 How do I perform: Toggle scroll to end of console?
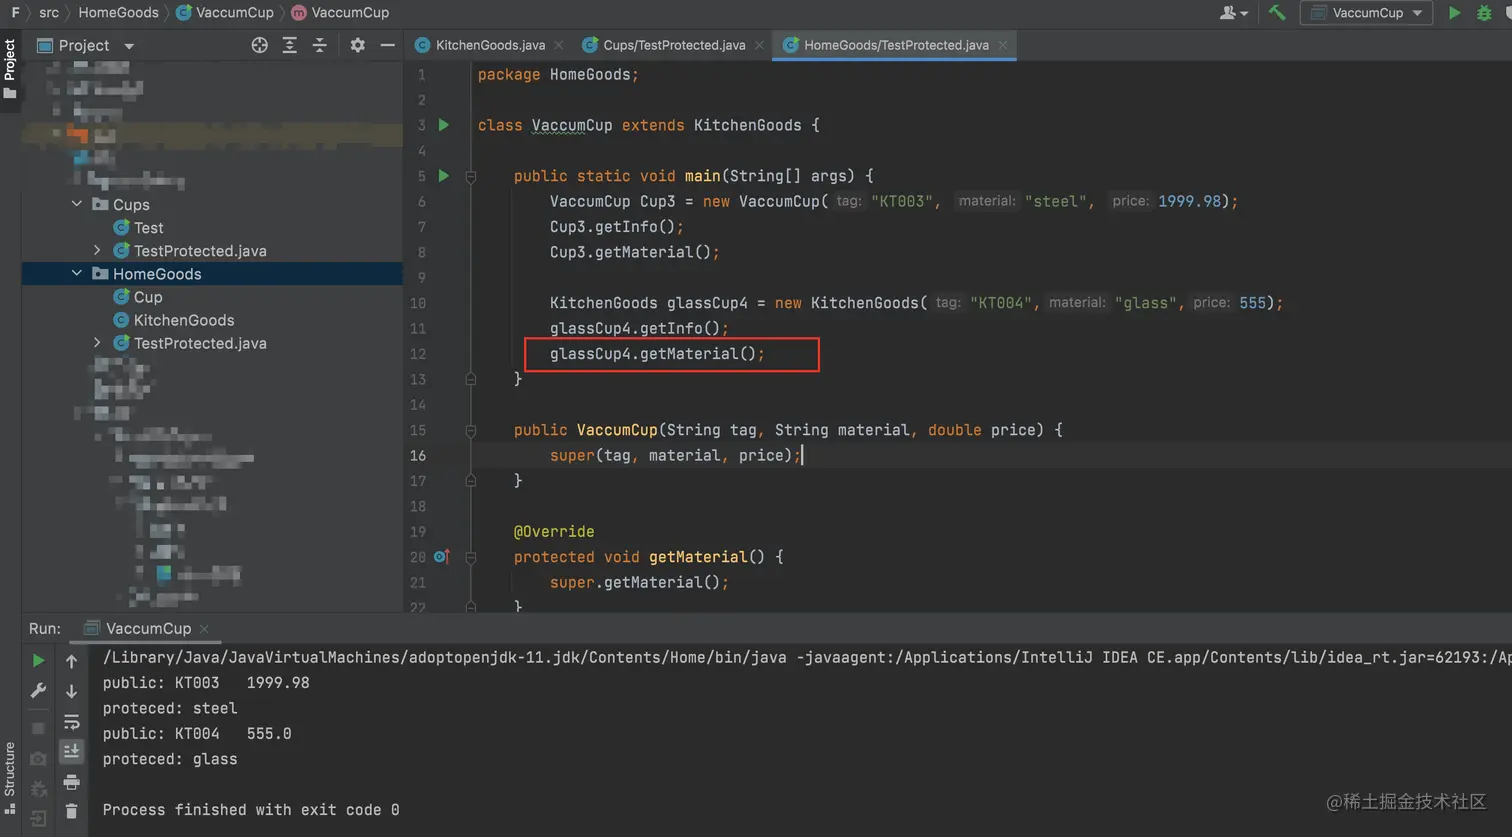tap(71, 751)
